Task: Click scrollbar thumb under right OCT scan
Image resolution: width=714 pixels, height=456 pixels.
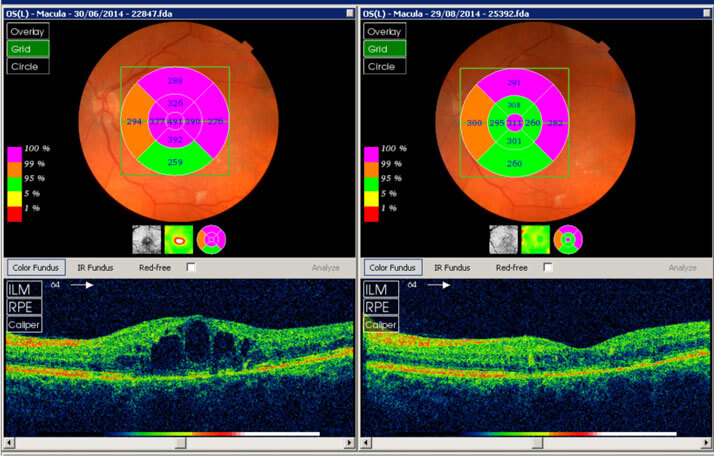Action: (538, 442)
